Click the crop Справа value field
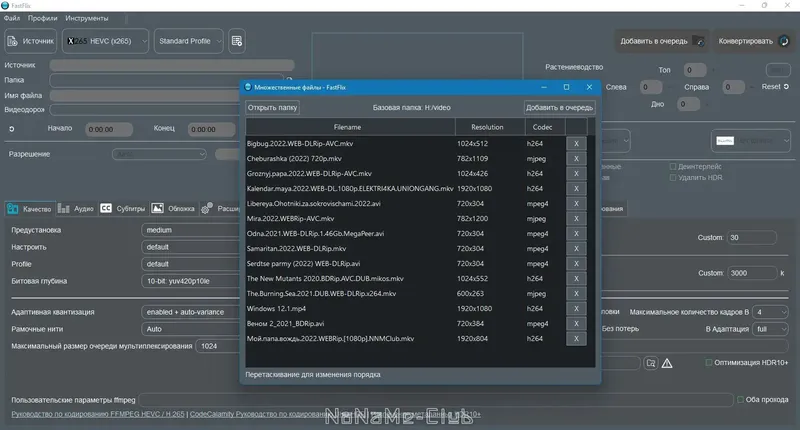Viewport: 800px width, 430px height. (x=734, y=87)
